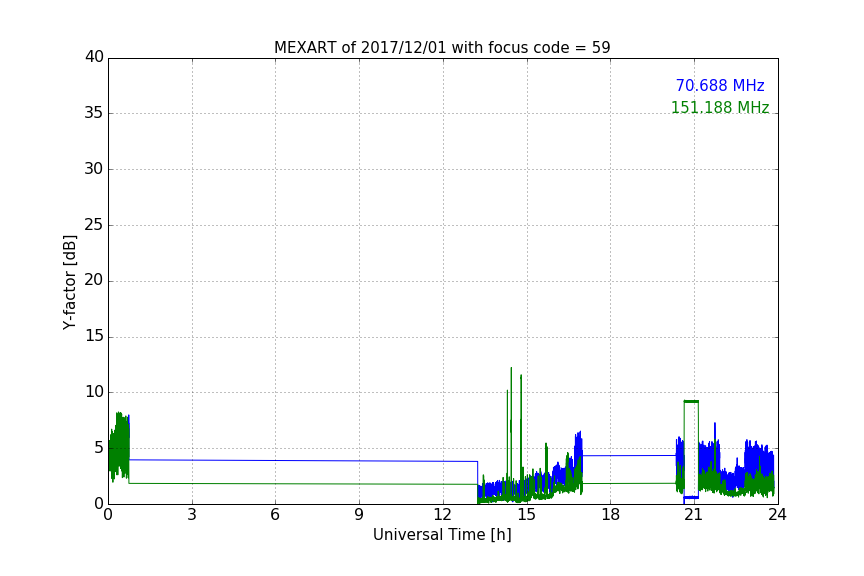Click the x-axis tick label '9'
This screenshot has width=864, height=576.
[359, 515]
